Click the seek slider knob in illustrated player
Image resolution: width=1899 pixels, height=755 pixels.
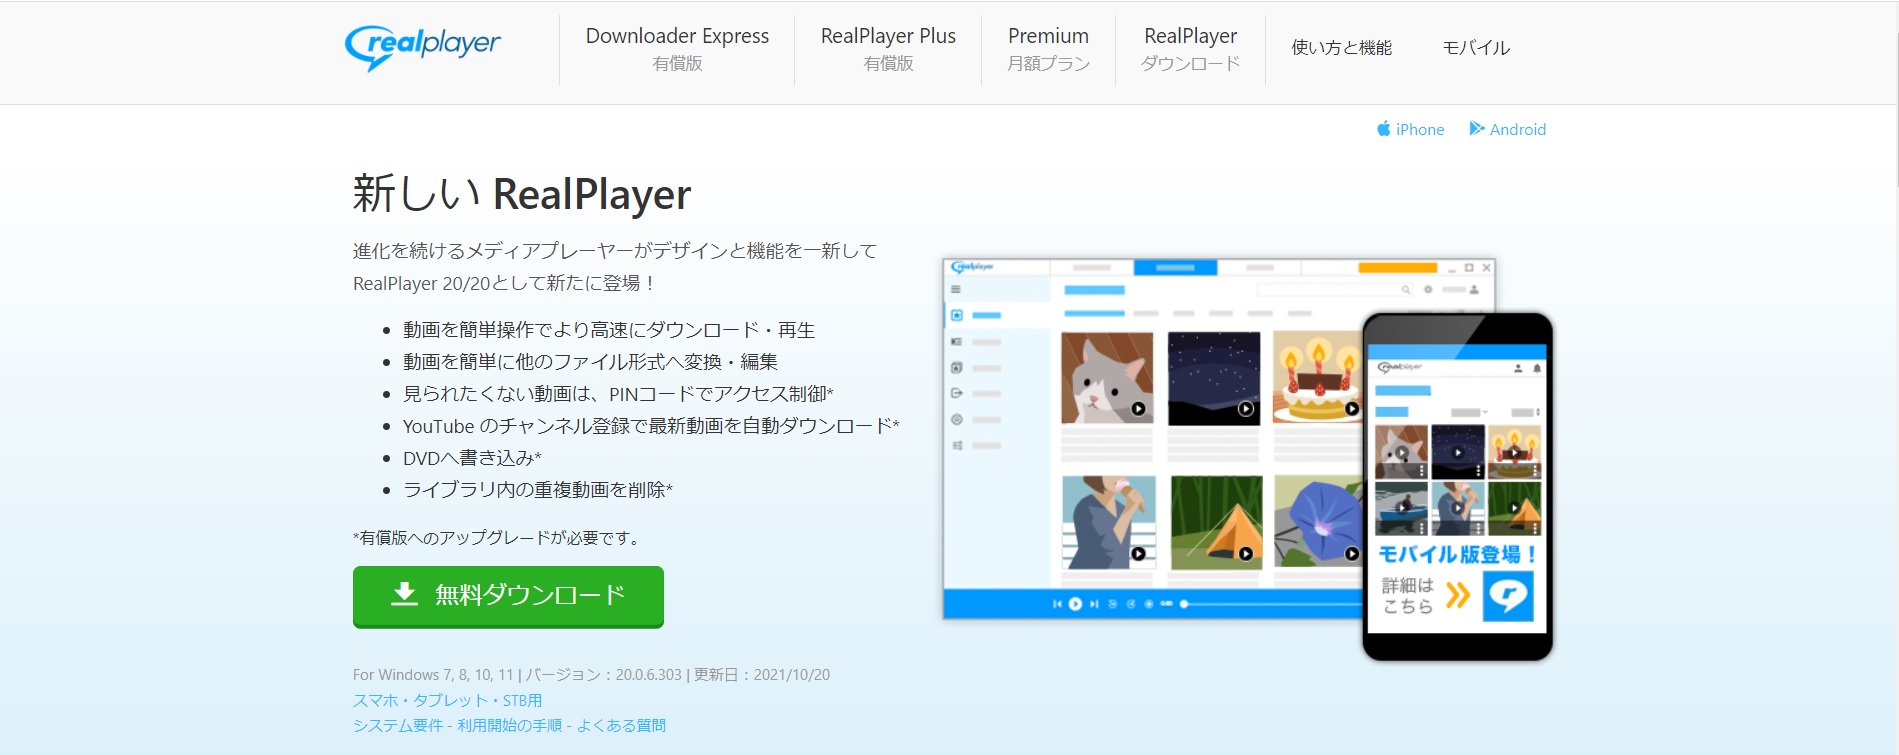click(x=1184, y=604)
